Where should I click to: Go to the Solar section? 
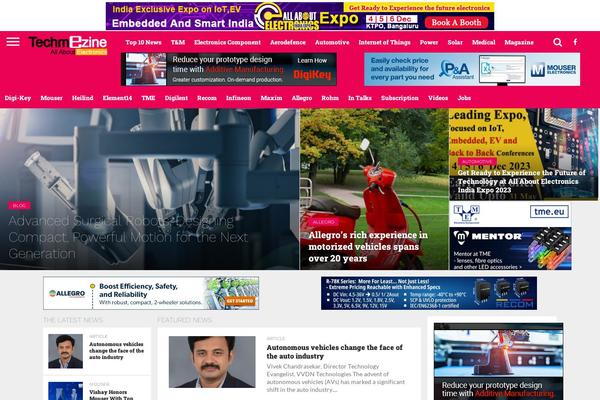click(455, 42)
